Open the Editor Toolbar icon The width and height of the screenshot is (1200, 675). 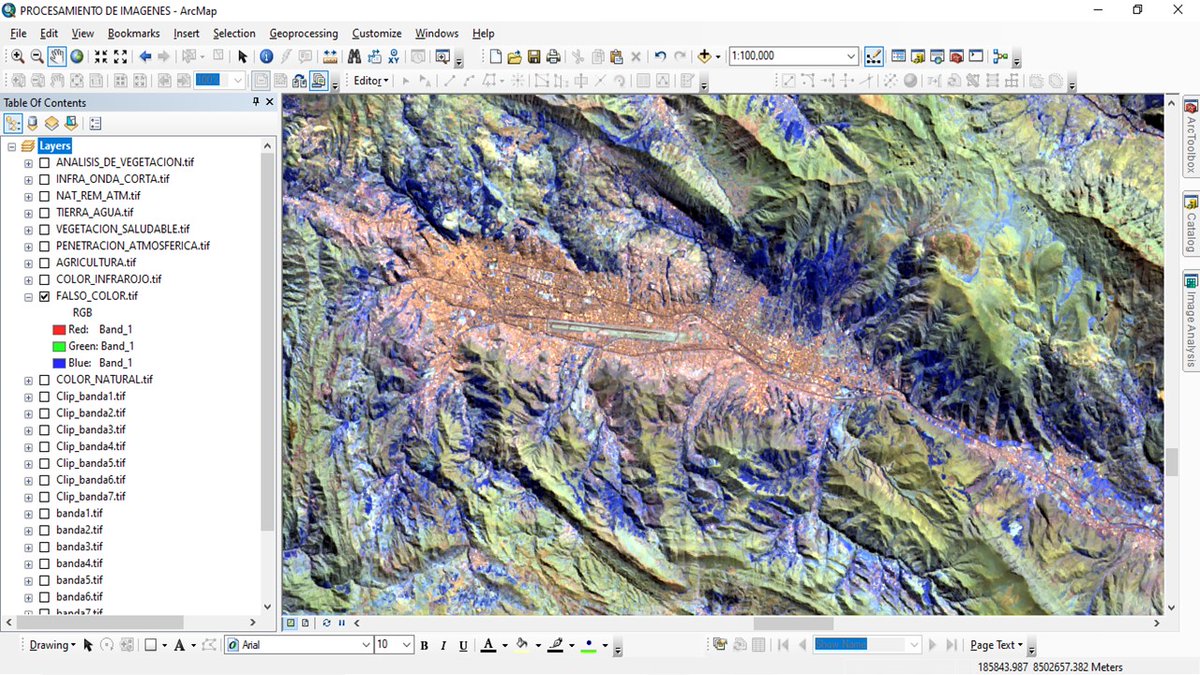(x=873, y=56)
